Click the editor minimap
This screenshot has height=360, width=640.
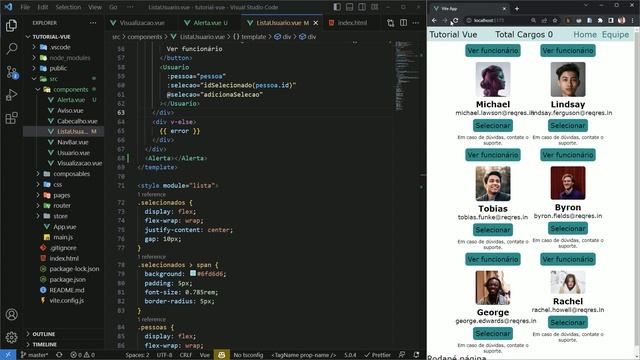point(407,76)
